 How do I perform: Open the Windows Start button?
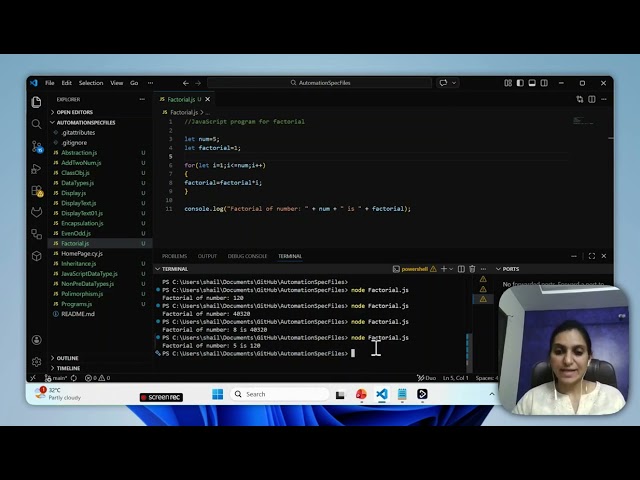click(218, 394)
